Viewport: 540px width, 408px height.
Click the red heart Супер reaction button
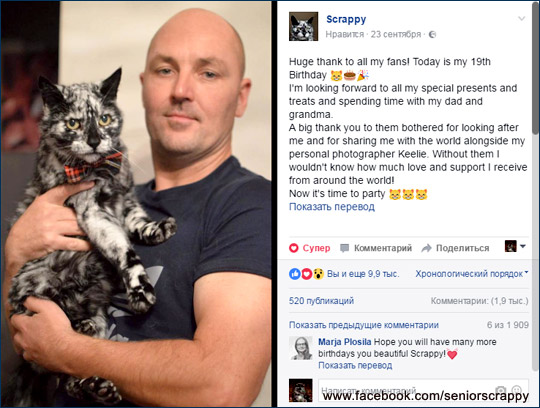[x=309, y=248]
